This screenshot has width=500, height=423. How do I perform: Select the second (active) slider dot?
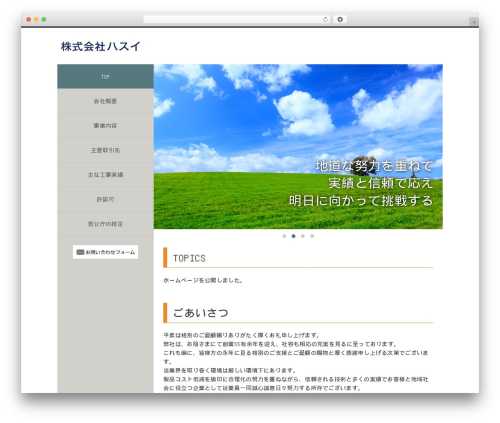[293, 236]
